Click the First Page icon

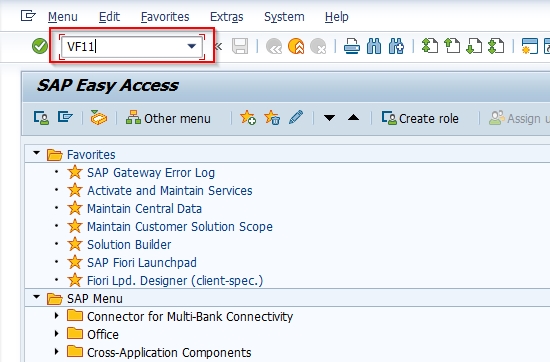tap(430, 46)
